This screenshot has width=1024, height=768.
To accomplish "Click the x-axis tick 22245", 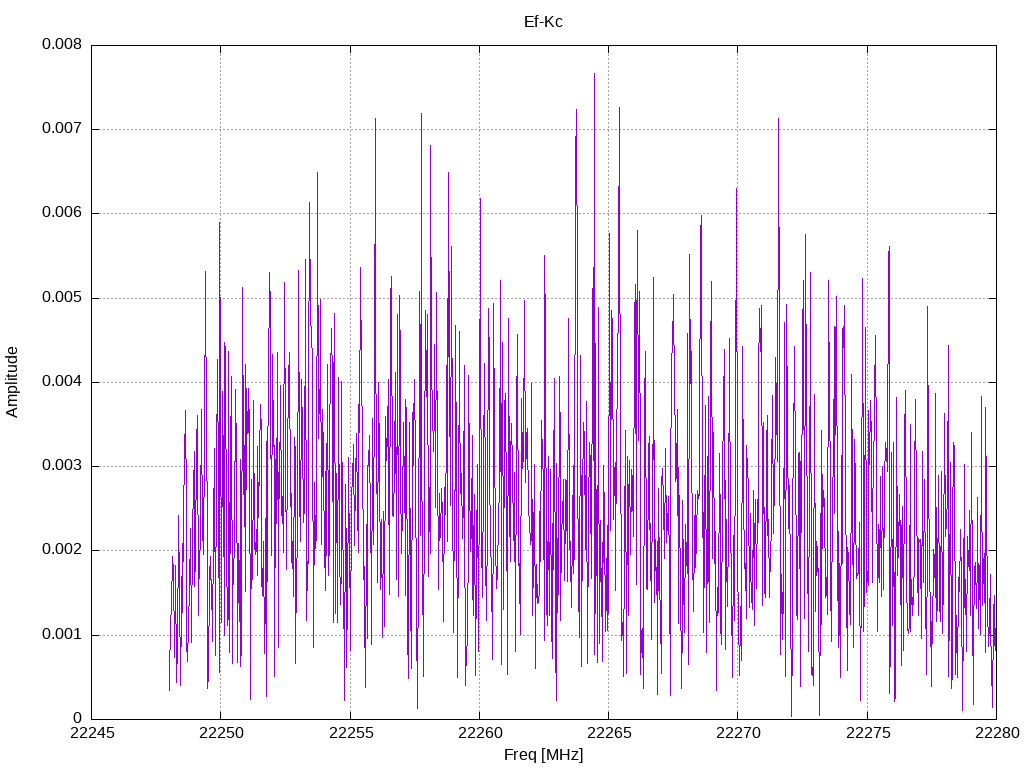I will pyautogui.click(x=91, y=733).
